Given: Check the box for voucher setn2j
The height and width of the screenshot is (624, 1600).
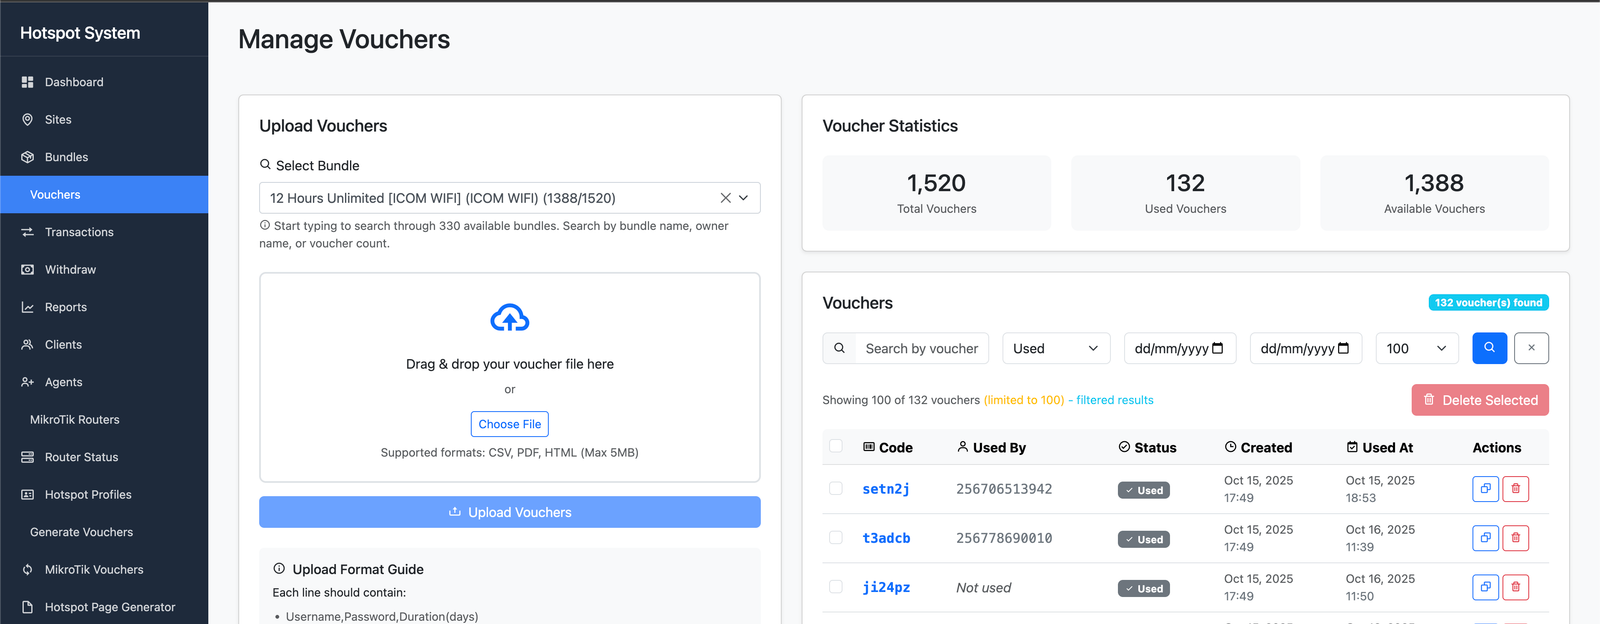Looking at the screenshot, I should (836, 488).
